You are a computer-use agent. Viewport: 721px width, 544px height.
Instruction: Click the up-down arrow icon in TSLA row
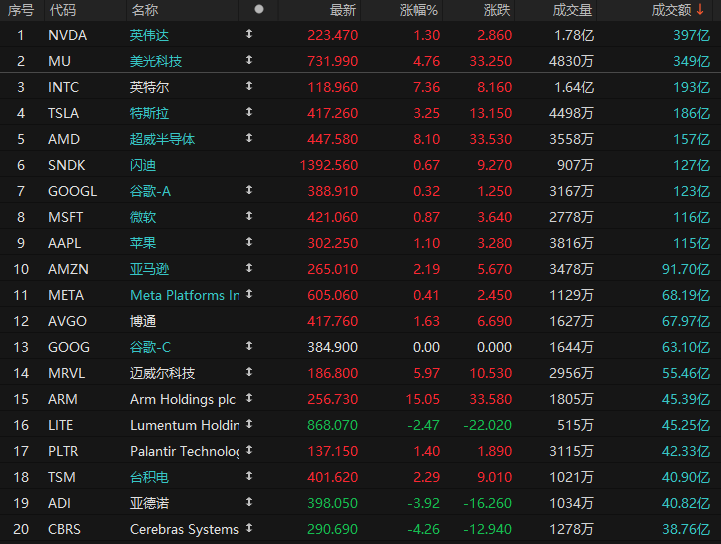(249, 112)
